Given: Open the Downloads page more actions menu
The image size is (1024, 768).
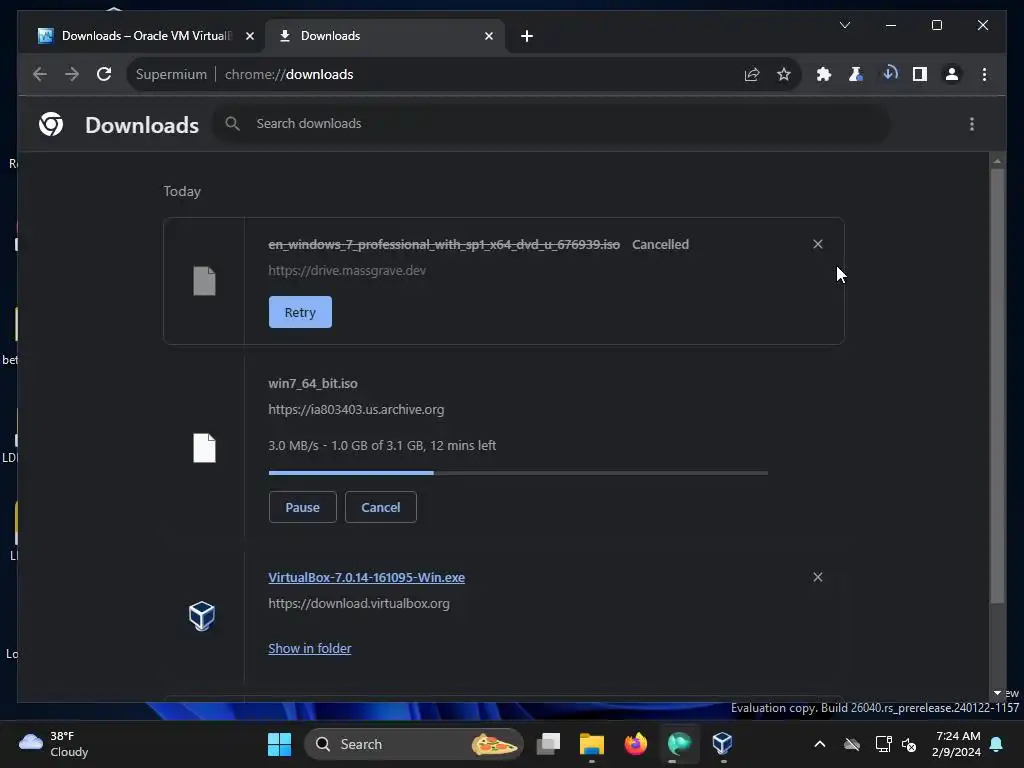Looking at the screenshot, I should (x=972, y=124).
